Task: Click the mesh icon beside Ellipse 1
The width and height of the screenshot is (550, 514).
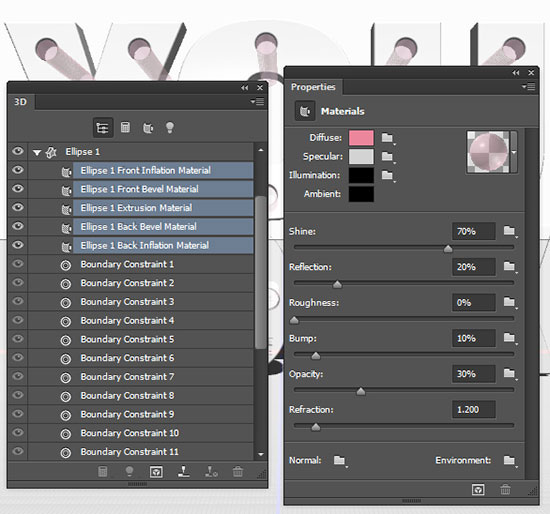Action: [51, 152]
